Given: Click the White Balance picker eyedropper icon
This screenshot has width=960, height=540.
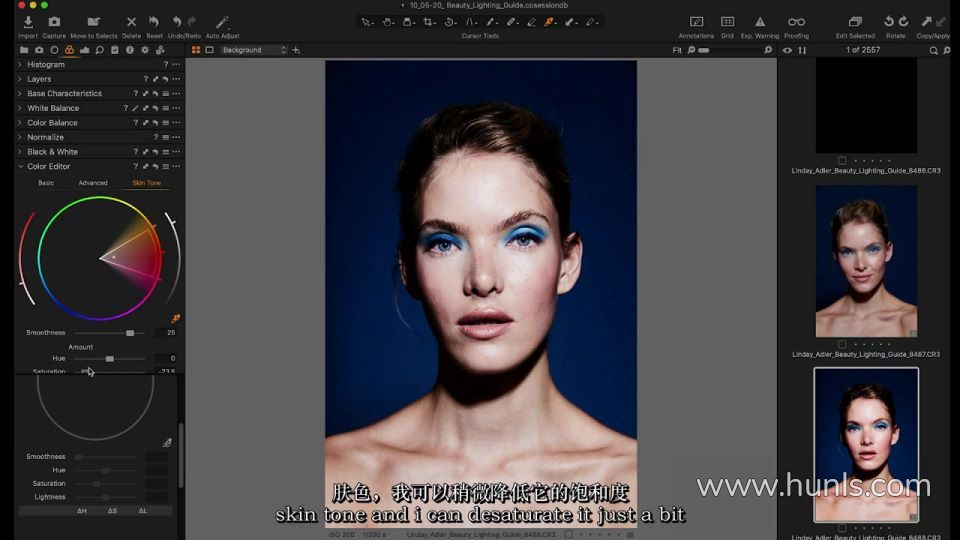Looking at the screenshot, I should pos(135,108).
